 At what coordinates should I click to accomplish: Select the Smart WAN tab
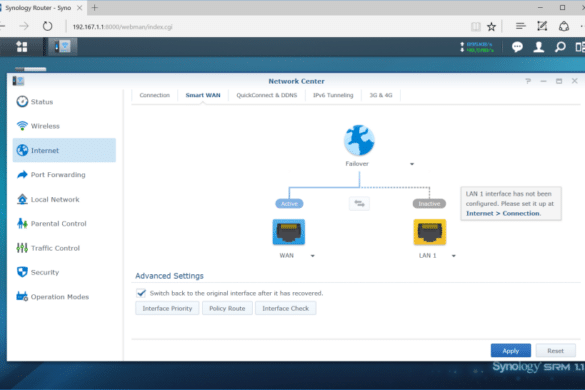click(203, 95)
